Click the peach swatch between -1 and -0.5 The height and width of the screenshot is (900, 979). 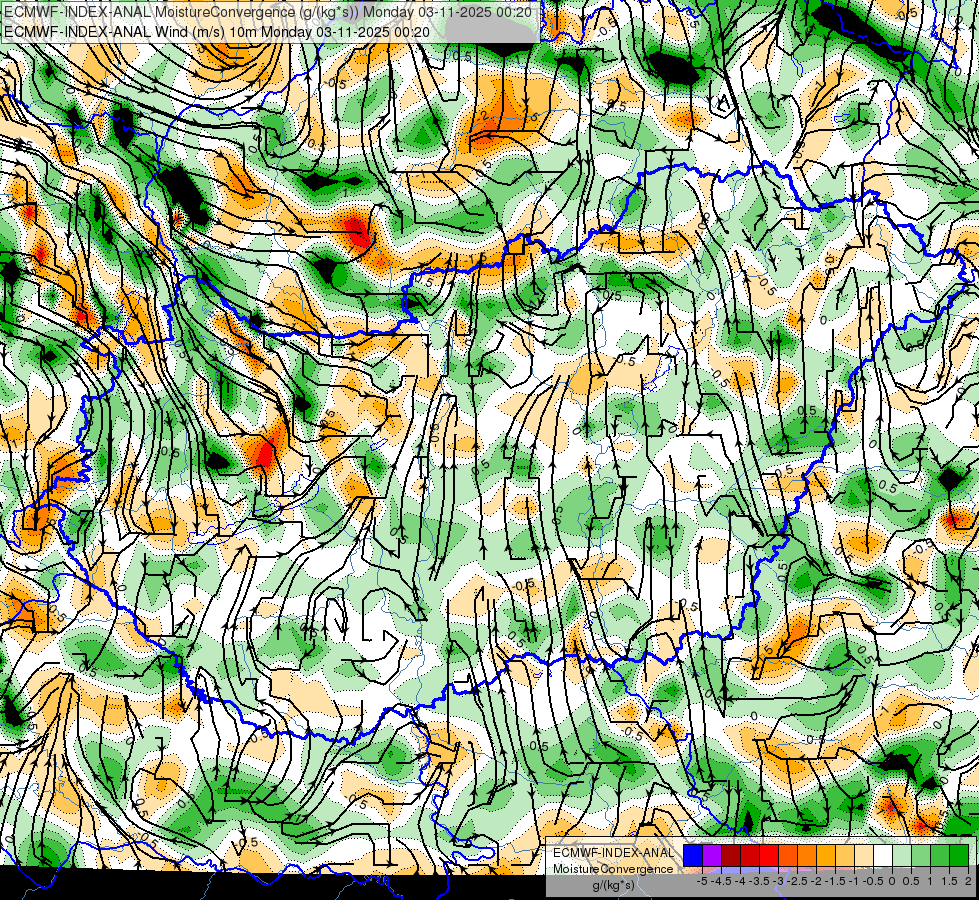coord(864,855)
